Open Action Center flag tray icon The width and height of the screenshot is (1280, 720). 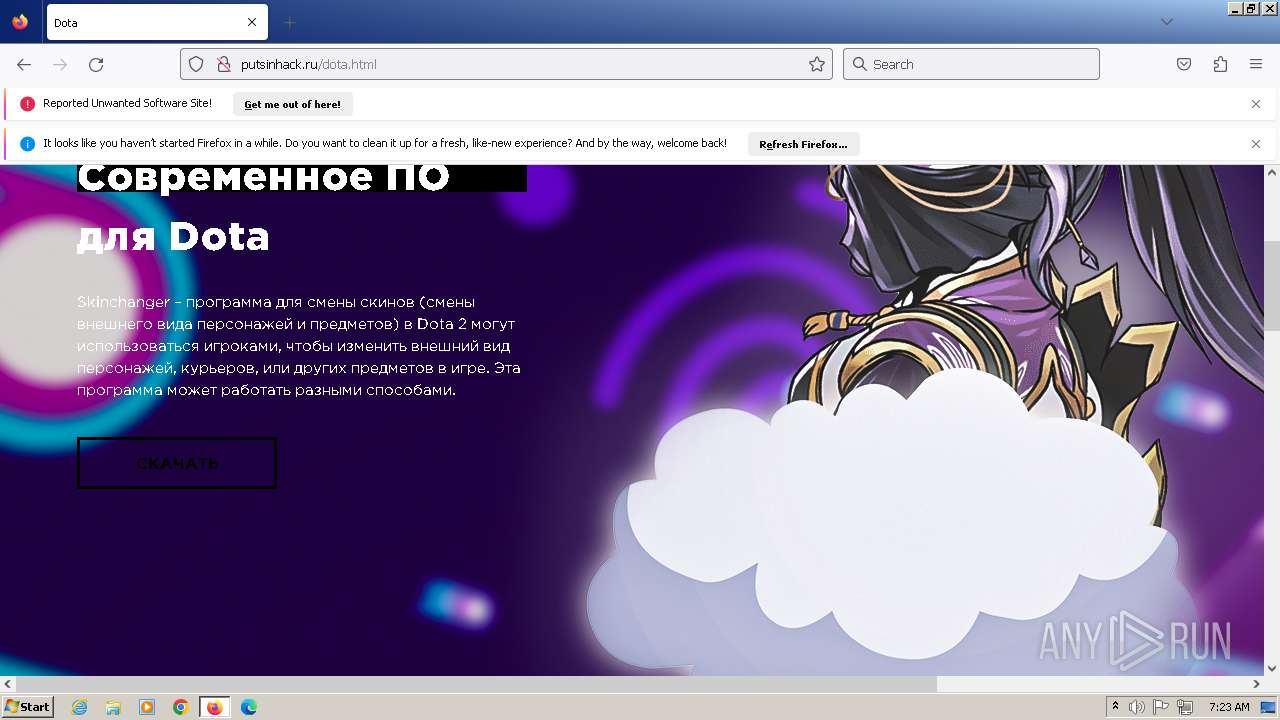click(1162, 707)
